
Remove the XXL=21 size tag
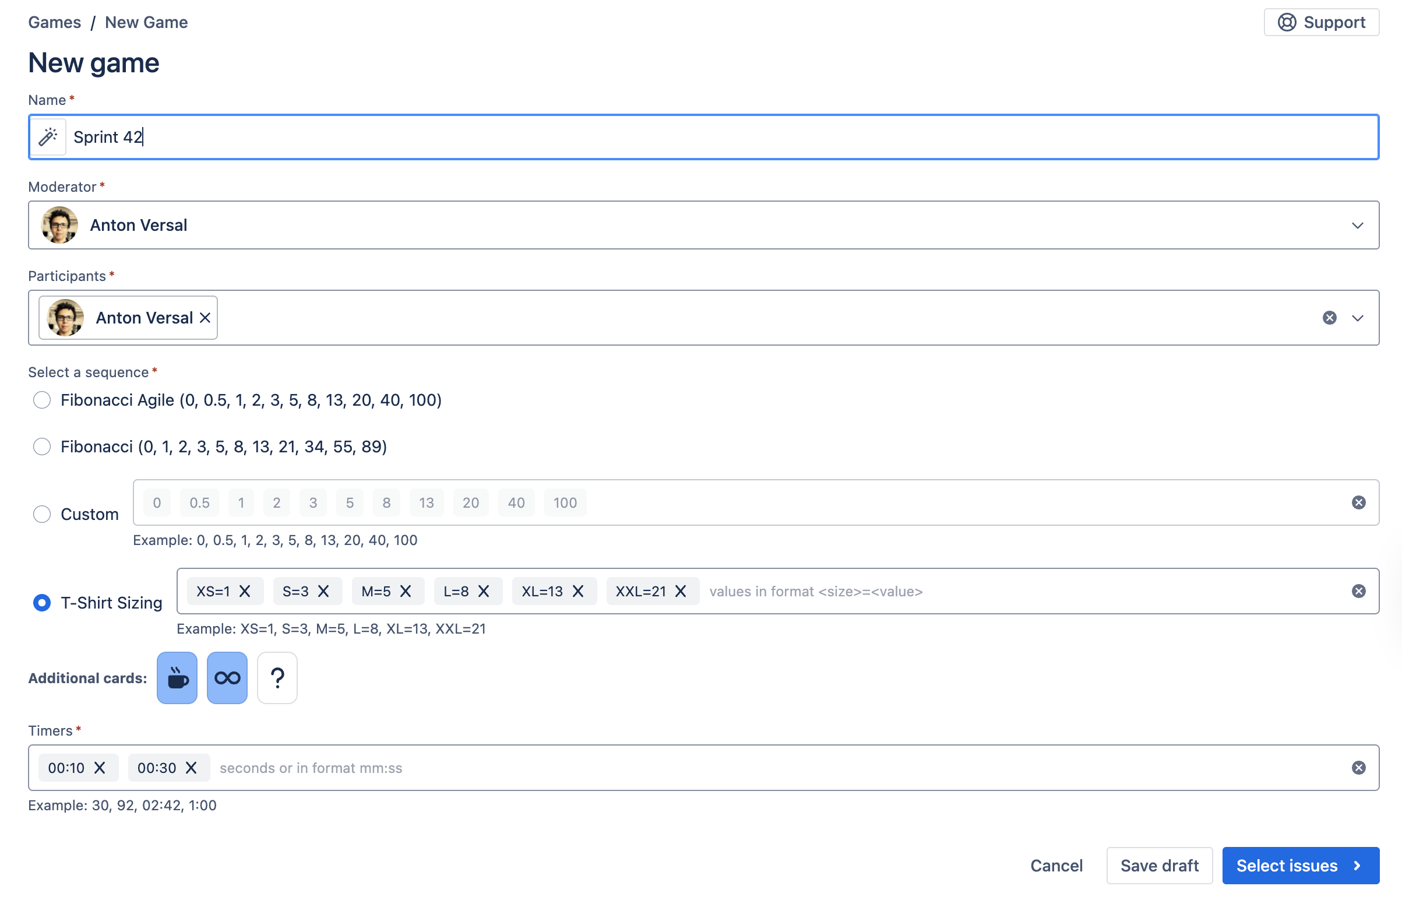point(681,591)
